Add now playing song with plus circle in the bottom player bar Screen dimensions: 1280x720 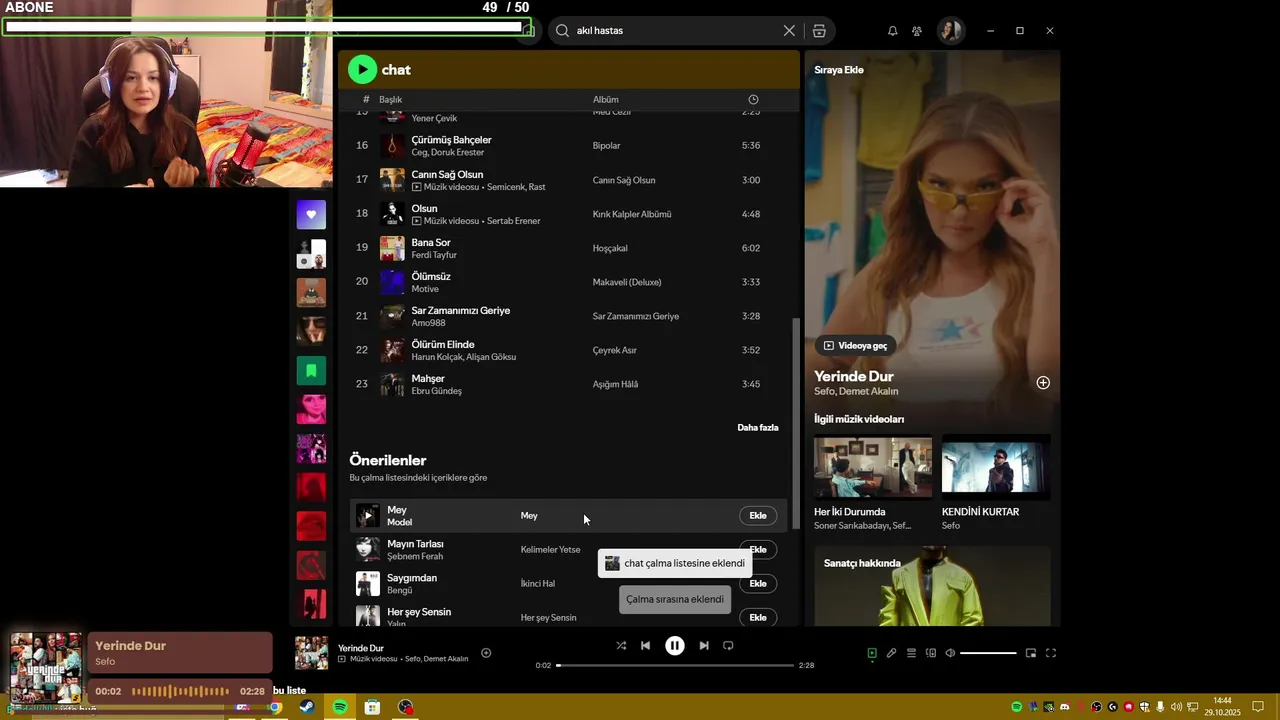click(486, 653)
